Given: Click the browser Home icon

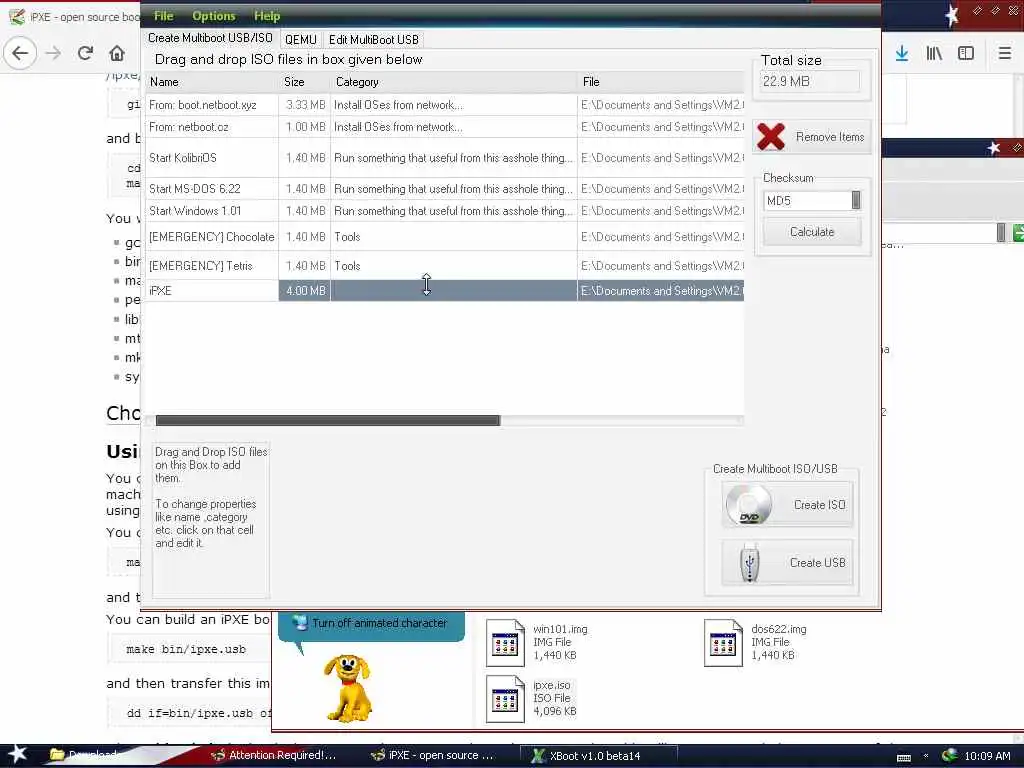Looking at the screenshot, I should (116, 53).
